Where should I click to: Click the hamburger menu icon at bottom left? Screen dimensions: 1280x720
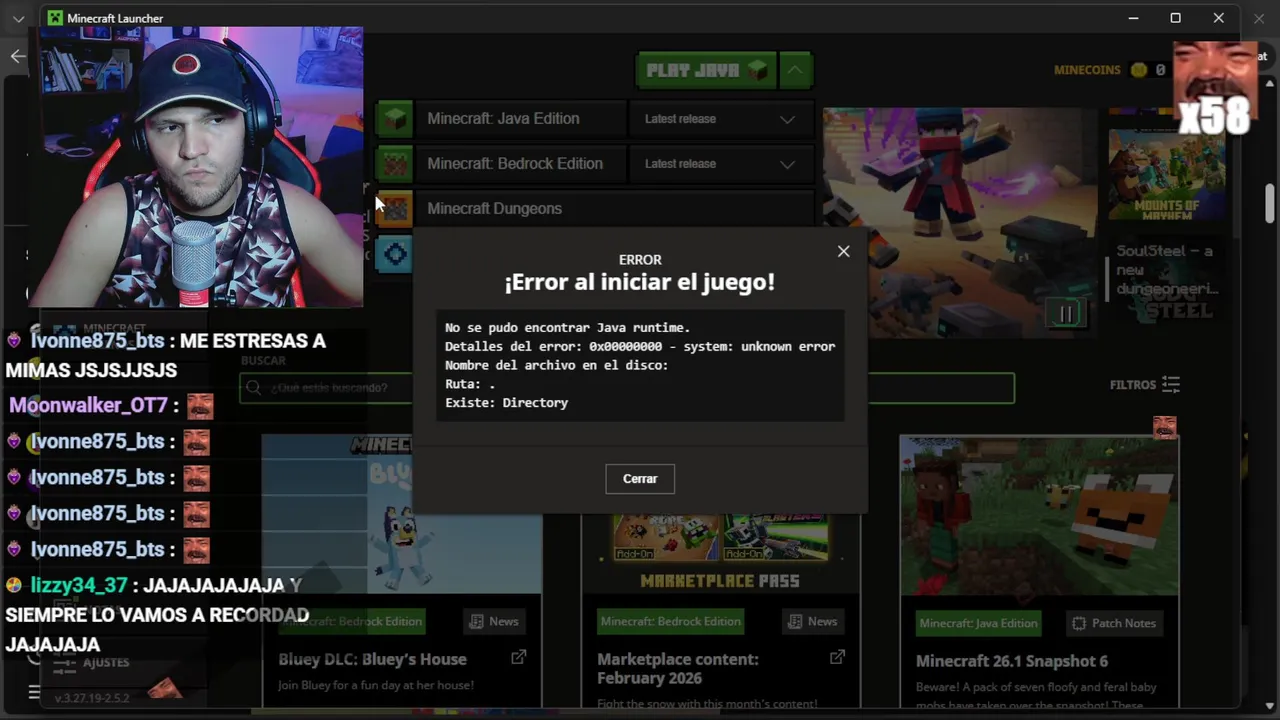(34, 692)
